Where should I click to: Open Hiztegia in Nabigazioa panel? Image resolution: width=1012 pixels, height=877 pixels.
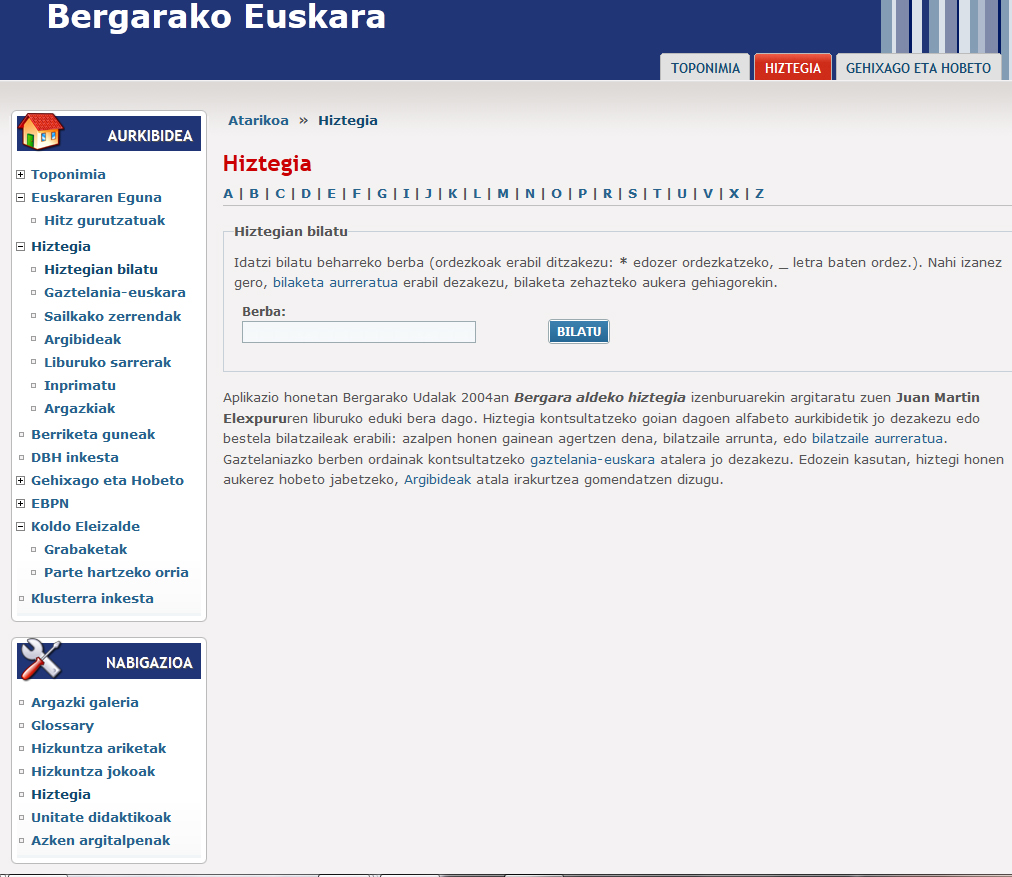(x=61, y=794)
